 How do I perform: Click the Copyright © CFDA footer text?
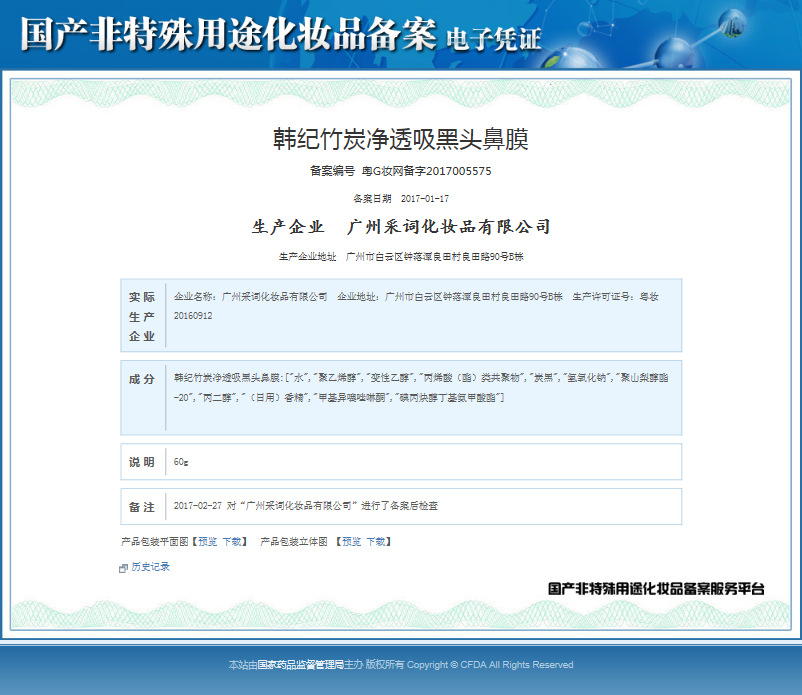click(490, 665)
